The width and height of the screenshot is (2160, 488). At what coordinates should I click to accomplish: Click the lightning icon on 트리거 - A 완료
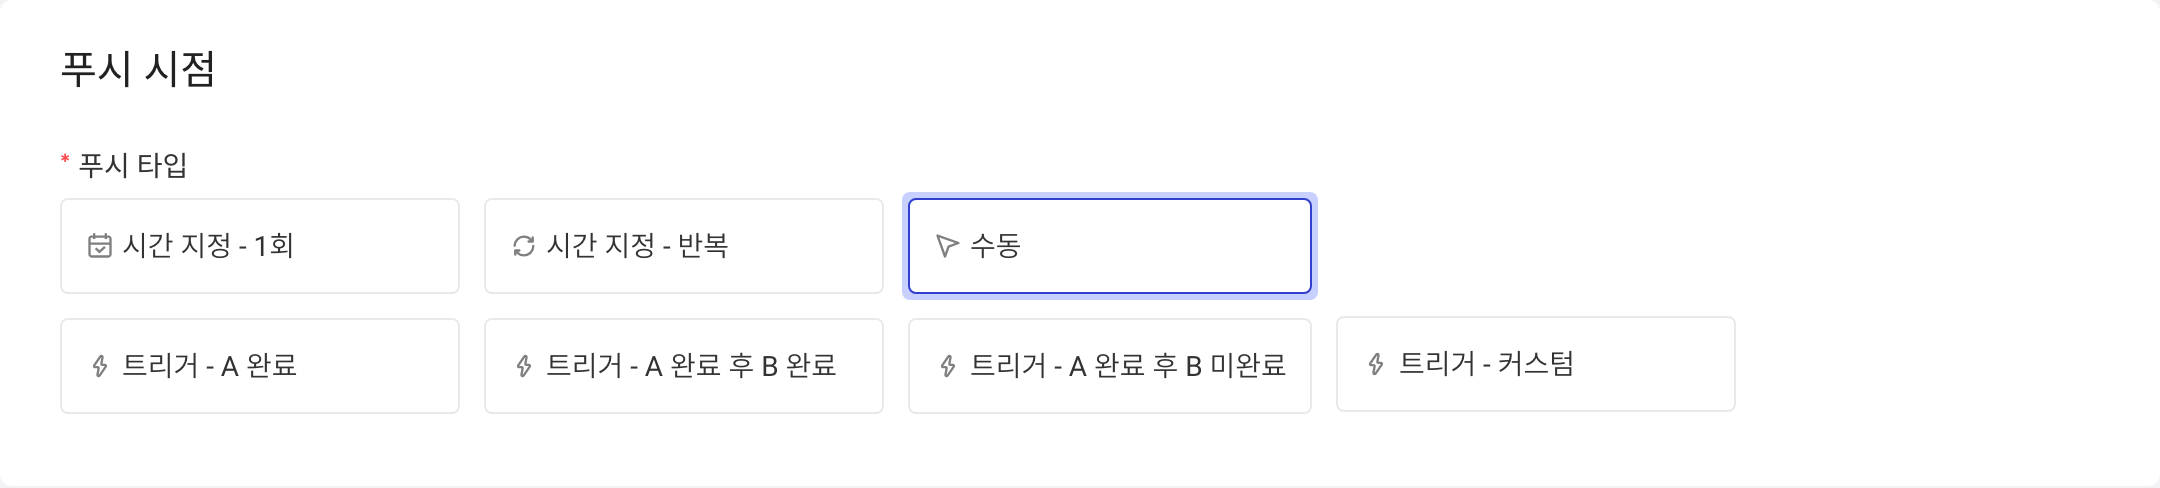pos(100,366)
